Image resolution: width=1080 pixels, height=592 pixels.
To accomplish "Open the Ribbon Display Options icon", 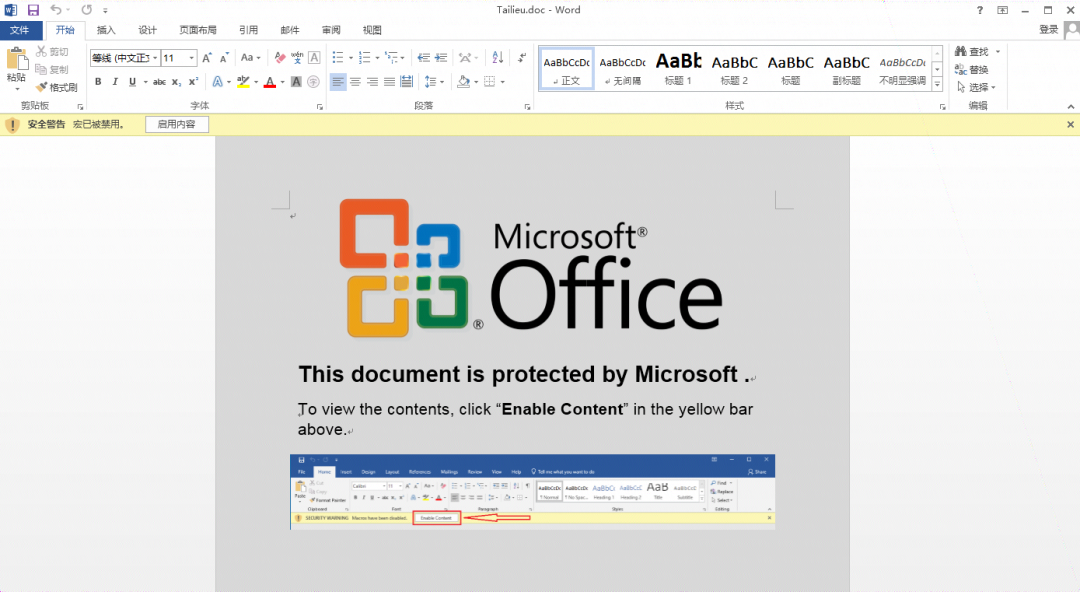I will click(1003, 10).
